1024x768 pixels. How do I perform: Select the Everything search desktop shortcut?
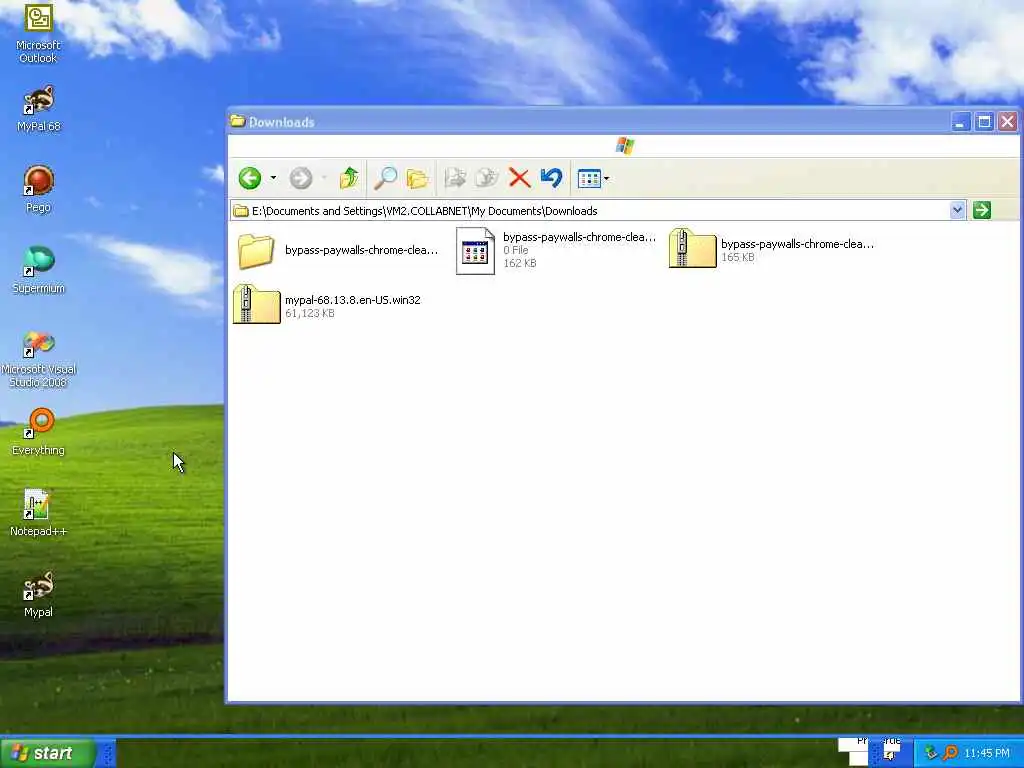point(38,432)
